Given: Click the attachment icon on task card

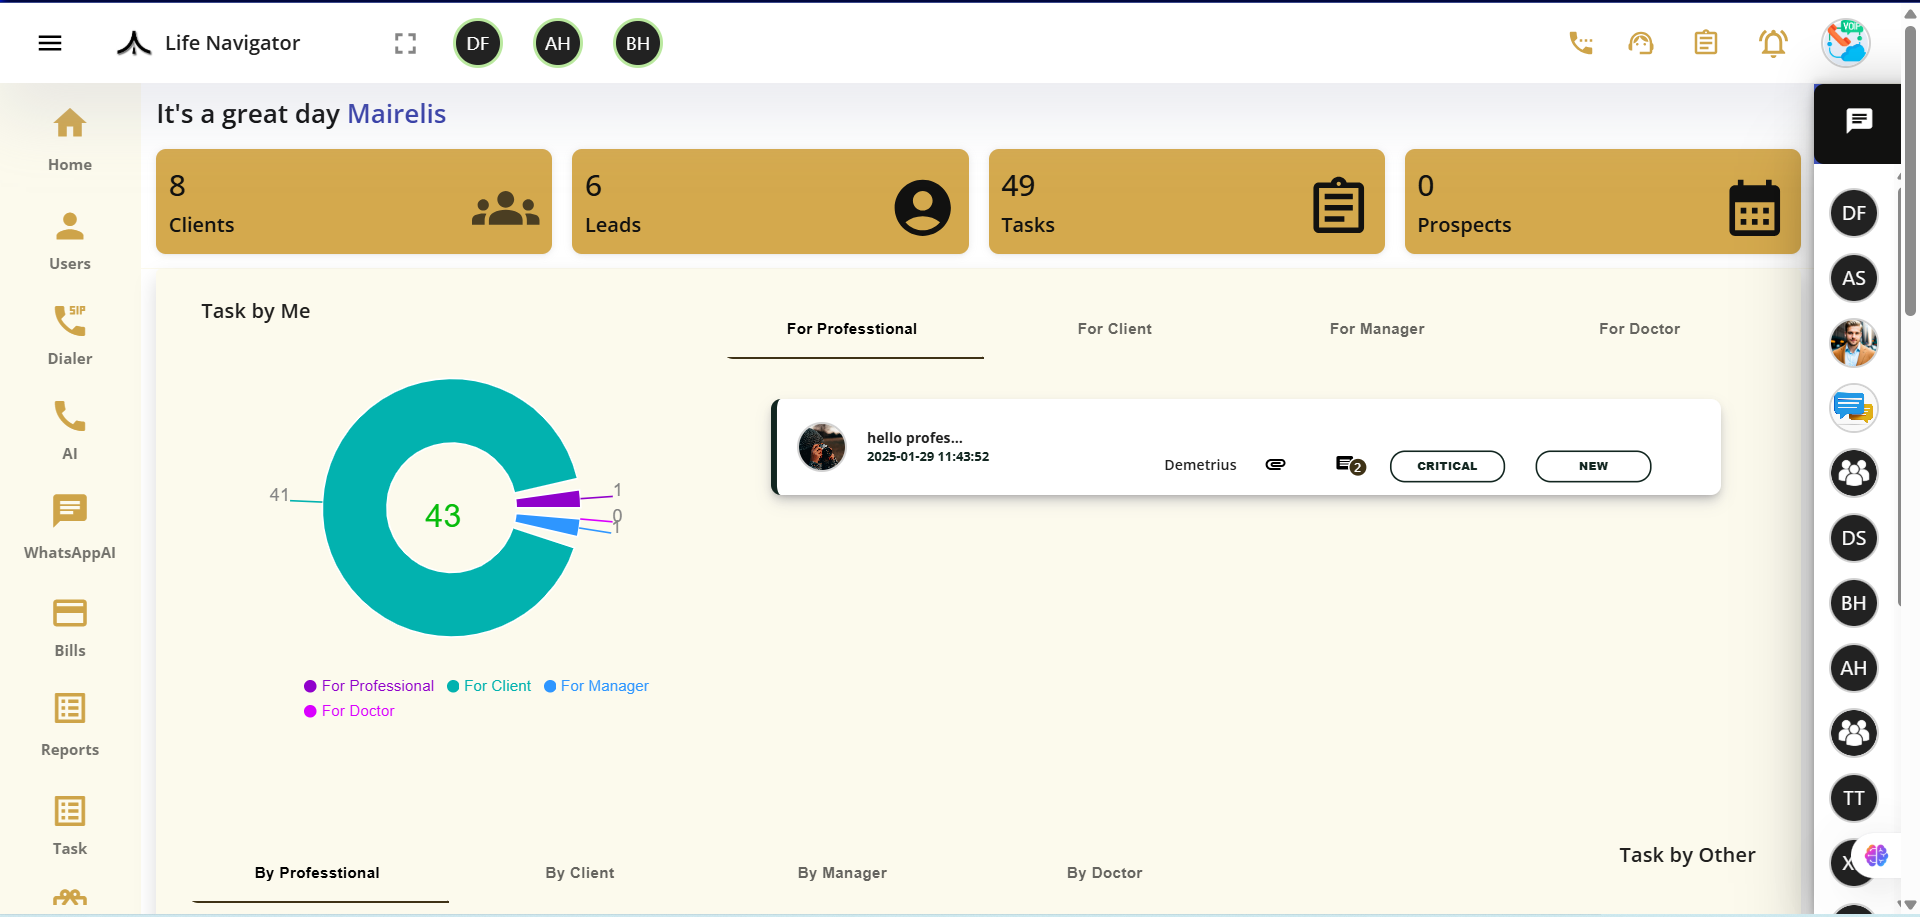Looking at the screenshot, I should point(1275,464).
